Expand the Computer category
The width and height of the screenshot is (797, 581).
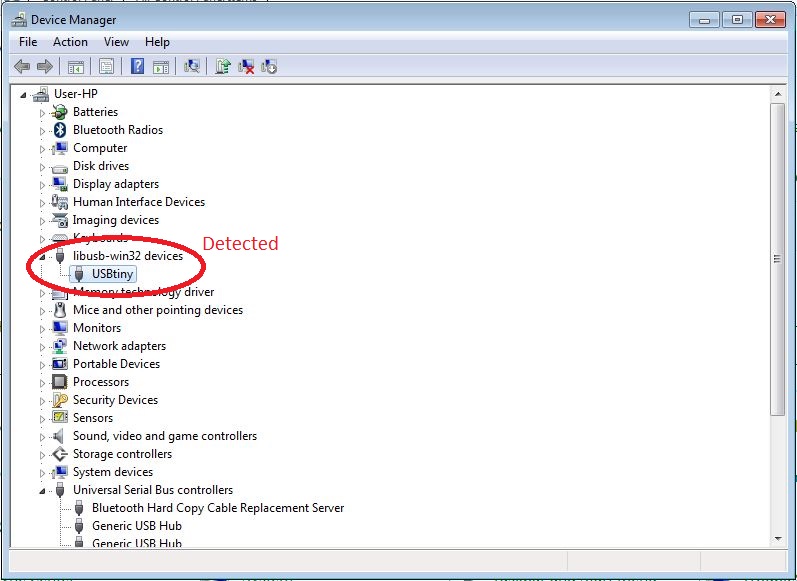point(42,149)
